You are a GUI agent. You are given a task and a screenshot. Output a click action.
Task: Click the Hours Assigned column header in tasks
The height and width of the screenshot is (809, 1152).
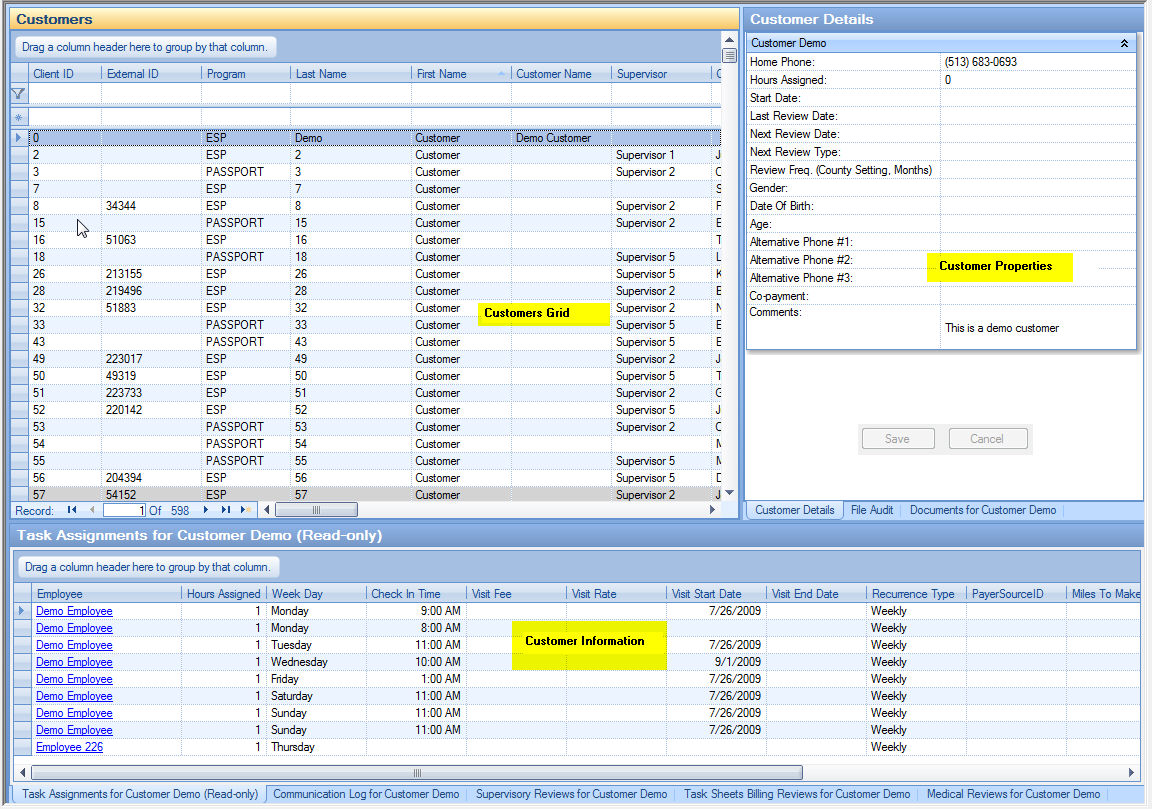click(223, 594)
